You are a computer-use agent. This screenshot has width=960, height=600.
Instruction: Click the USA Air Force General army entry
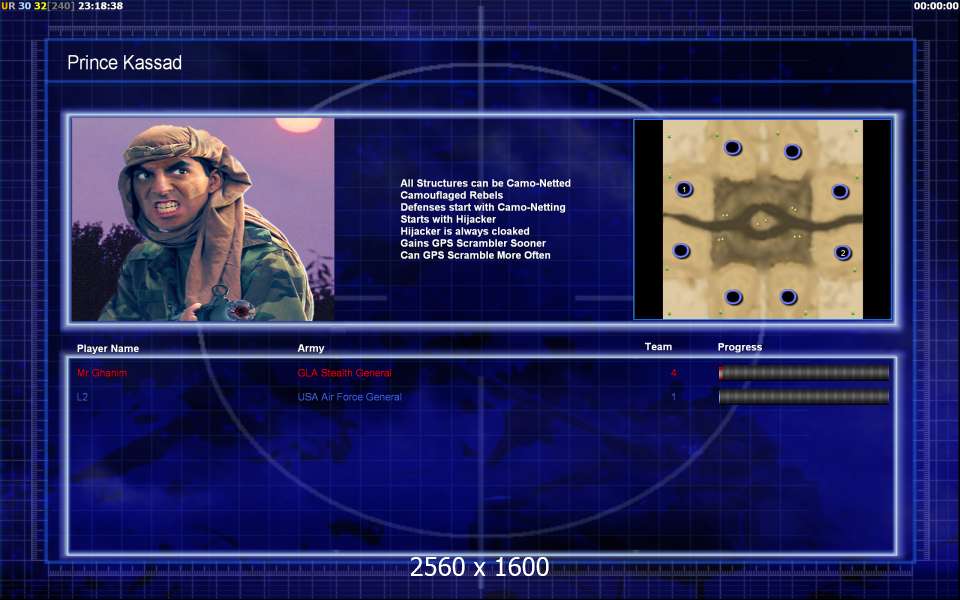coord(349,397)
